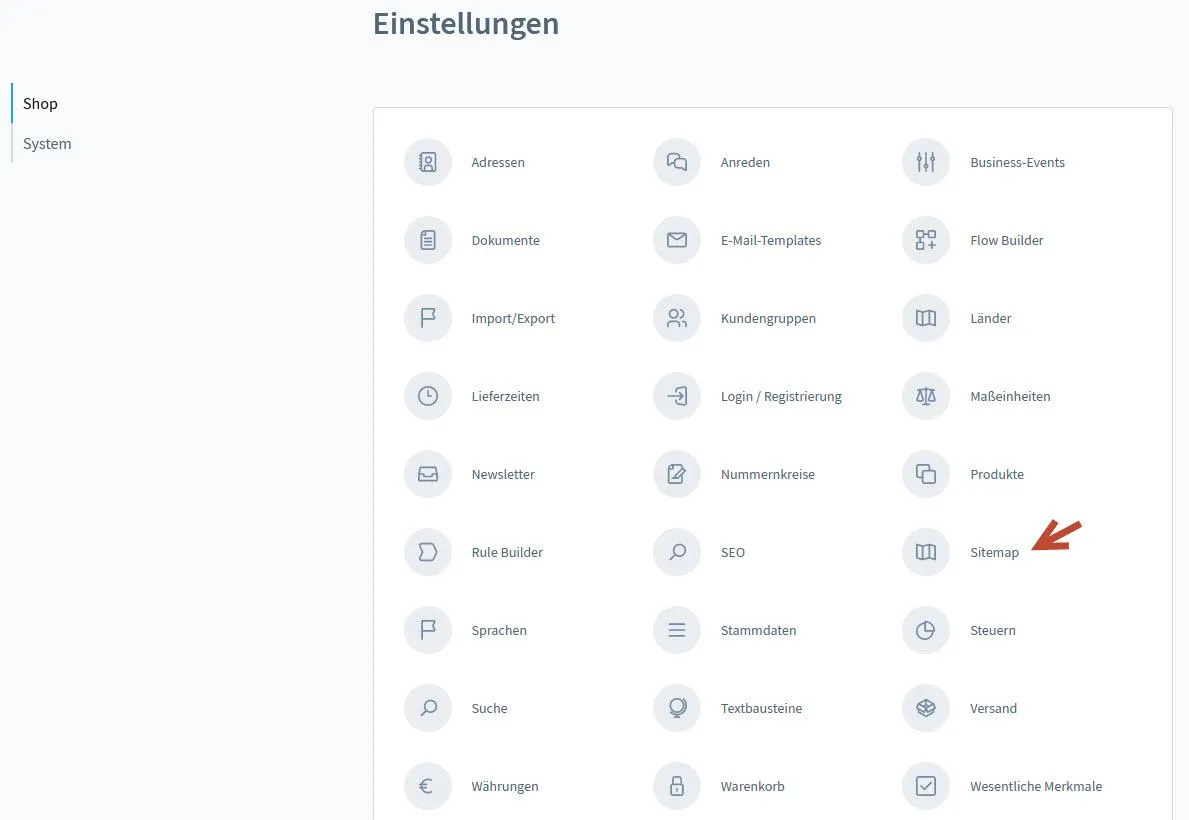Go to Länder settings label

(991, 319)
